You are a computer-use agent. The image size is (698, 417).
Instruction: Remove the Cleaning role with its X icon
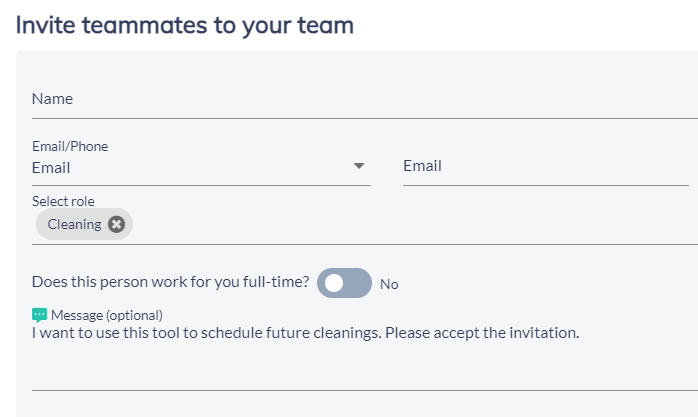[116, 224]
